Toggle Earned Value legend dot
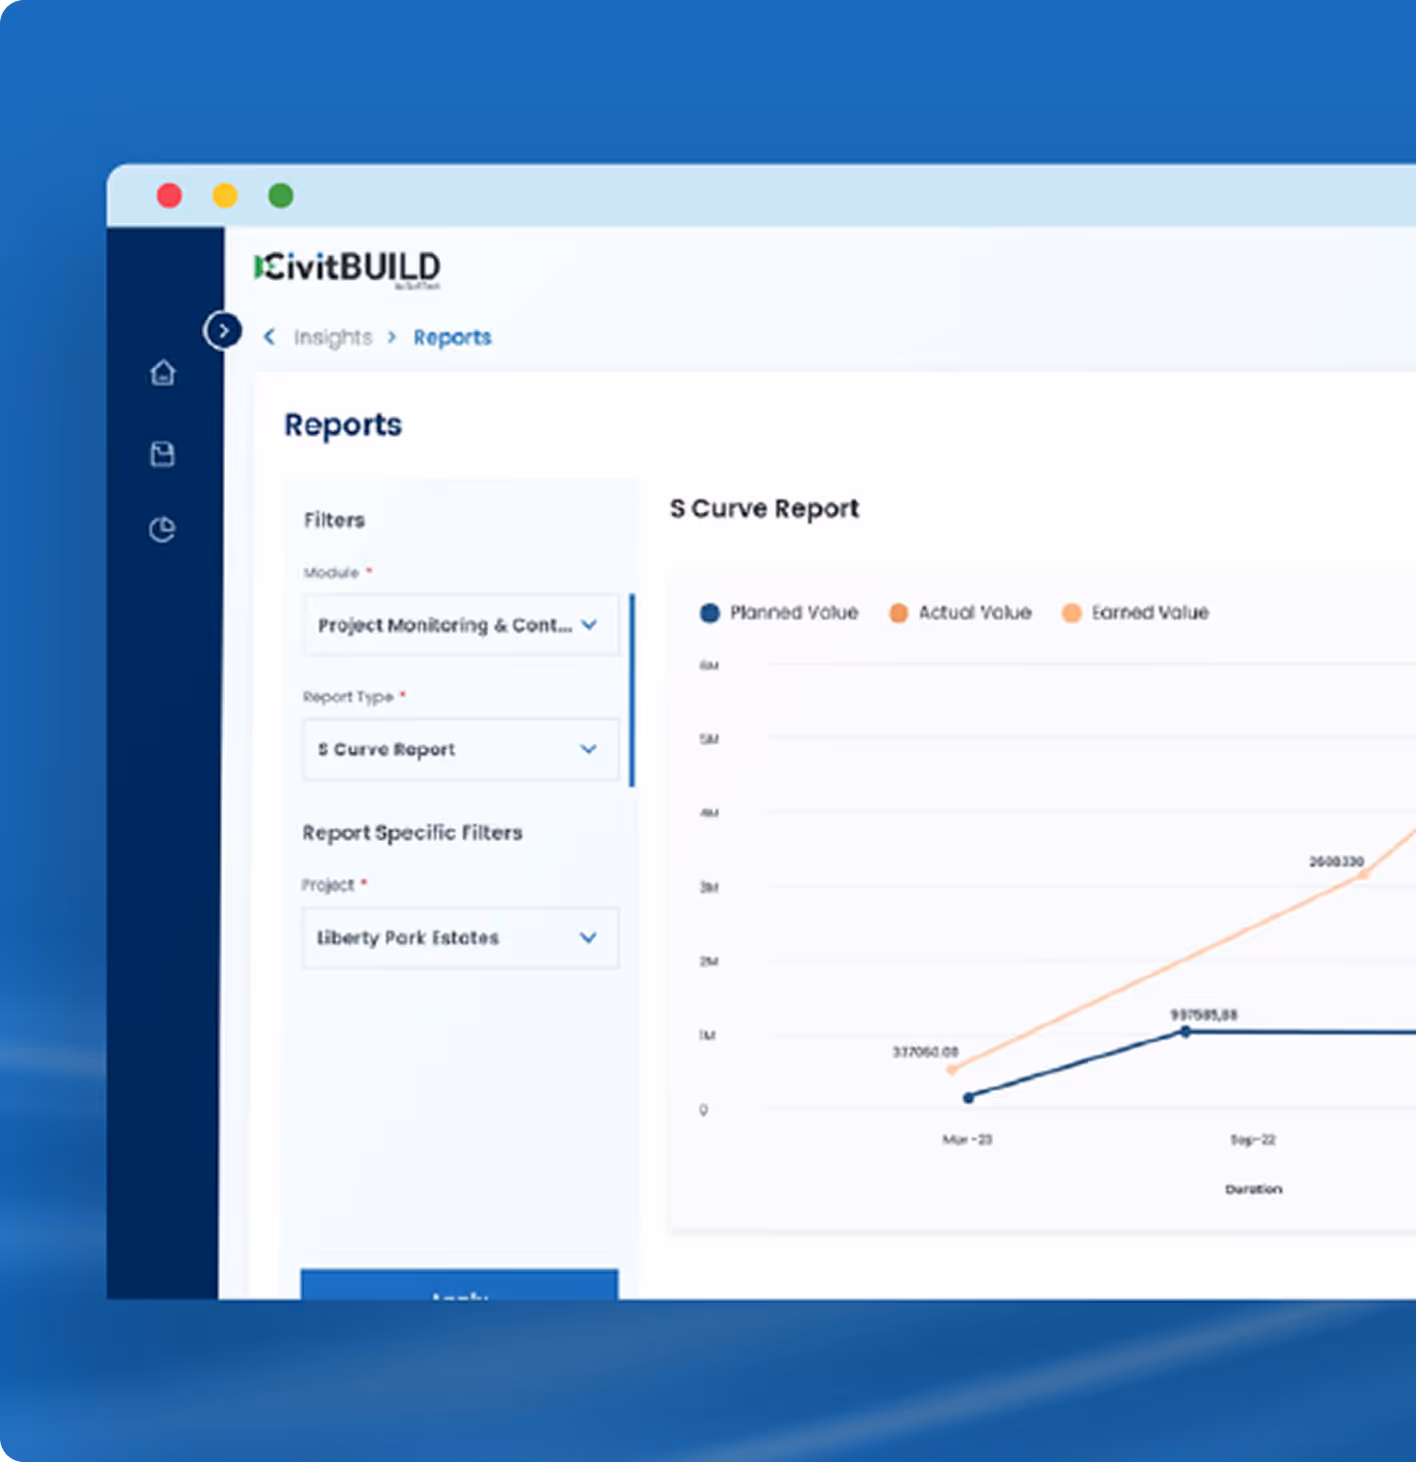The width and height of the screenshot is (1416, 1462). (1071, 613)
